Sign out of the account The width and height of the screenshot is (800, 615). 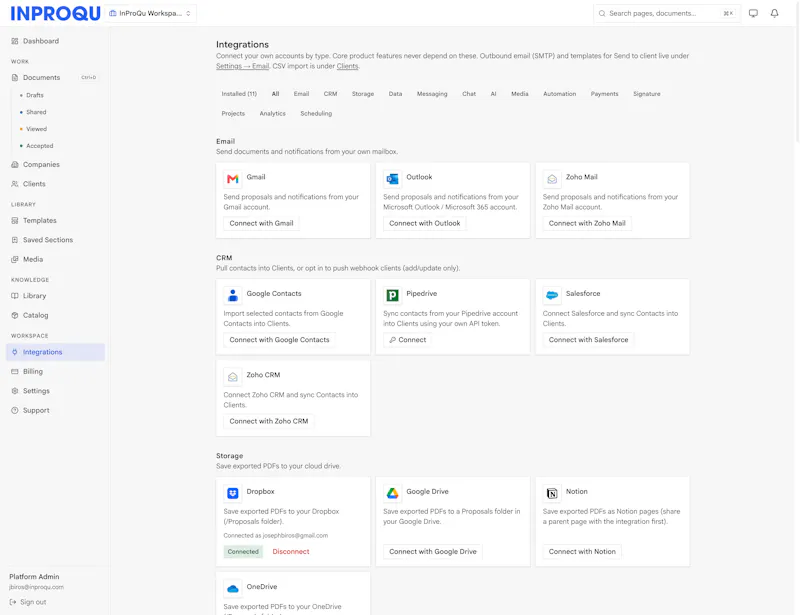tap(28, 602)
